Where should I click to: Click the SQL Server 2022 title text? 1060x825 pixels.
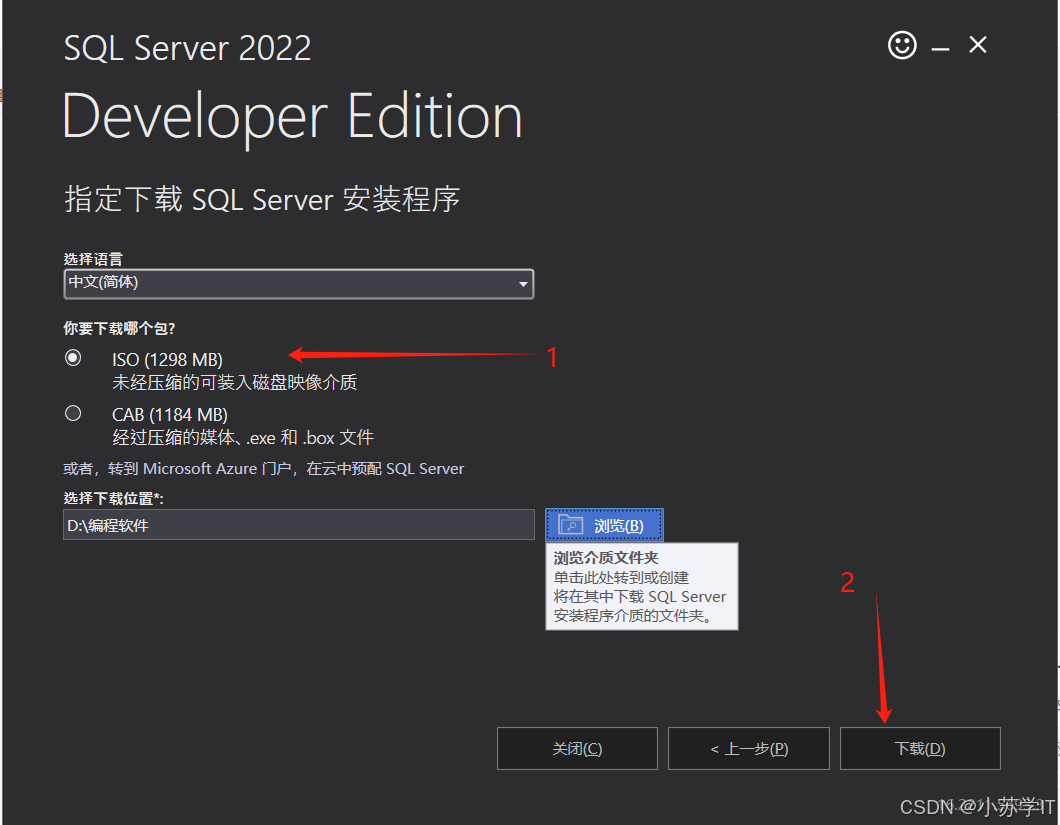[x=187, y=48]
